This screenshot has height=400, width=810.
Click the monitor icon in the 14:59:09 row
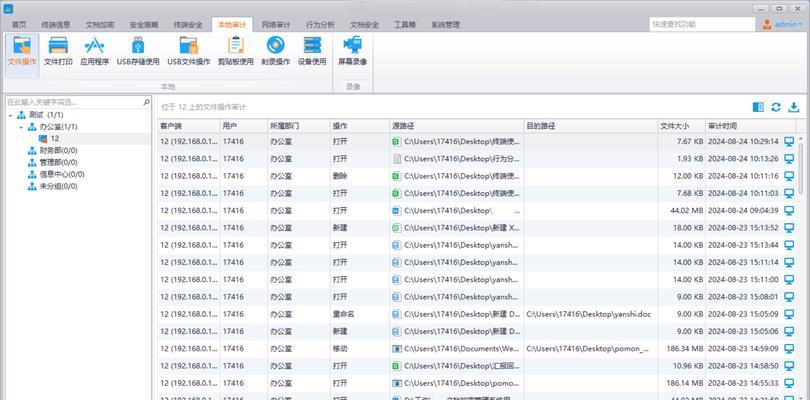click(x=789, y=349)
